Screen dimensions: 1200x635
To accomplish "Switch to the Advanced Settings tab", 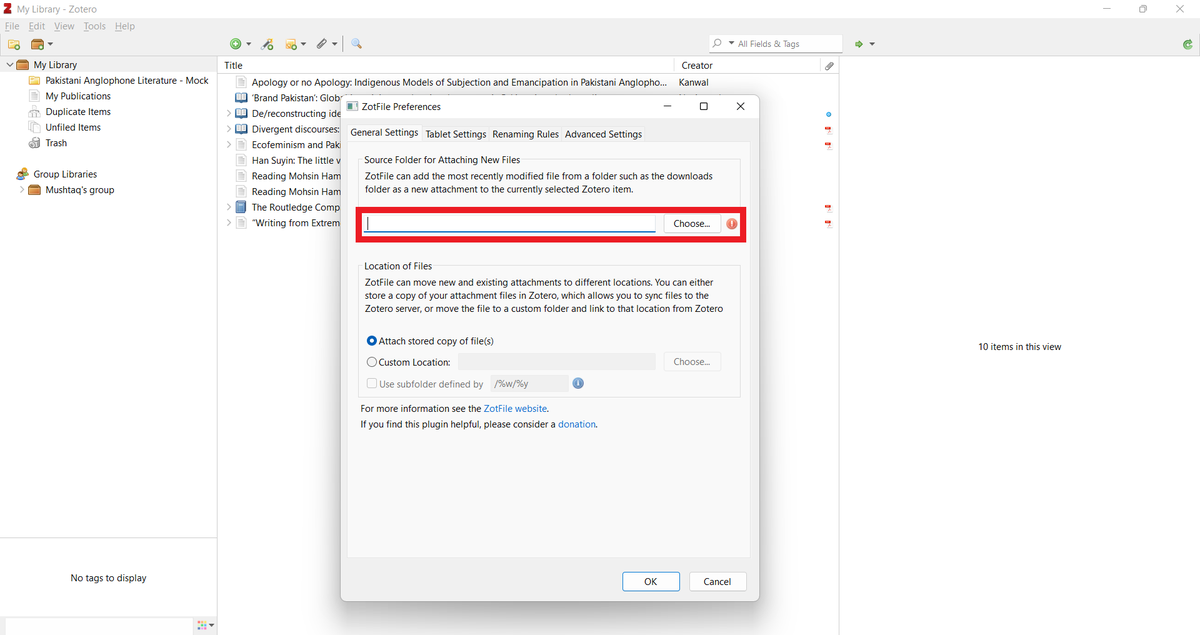I will [603, 134].
